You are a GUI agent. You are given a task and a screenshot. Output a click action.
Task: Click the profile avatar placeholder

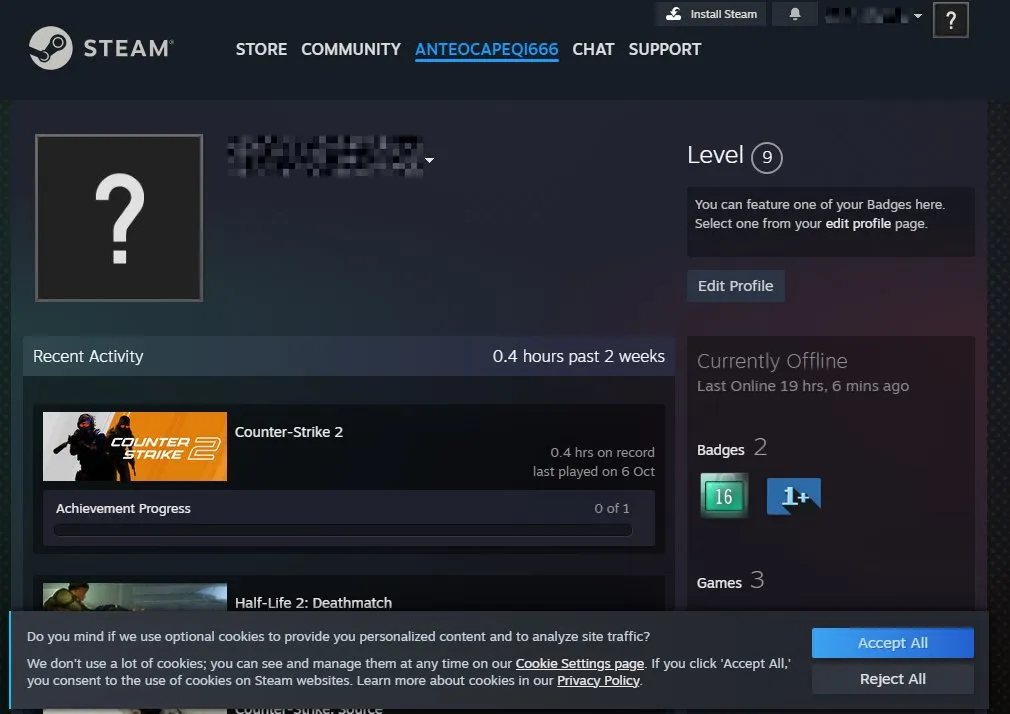click(x=119, y=218)
